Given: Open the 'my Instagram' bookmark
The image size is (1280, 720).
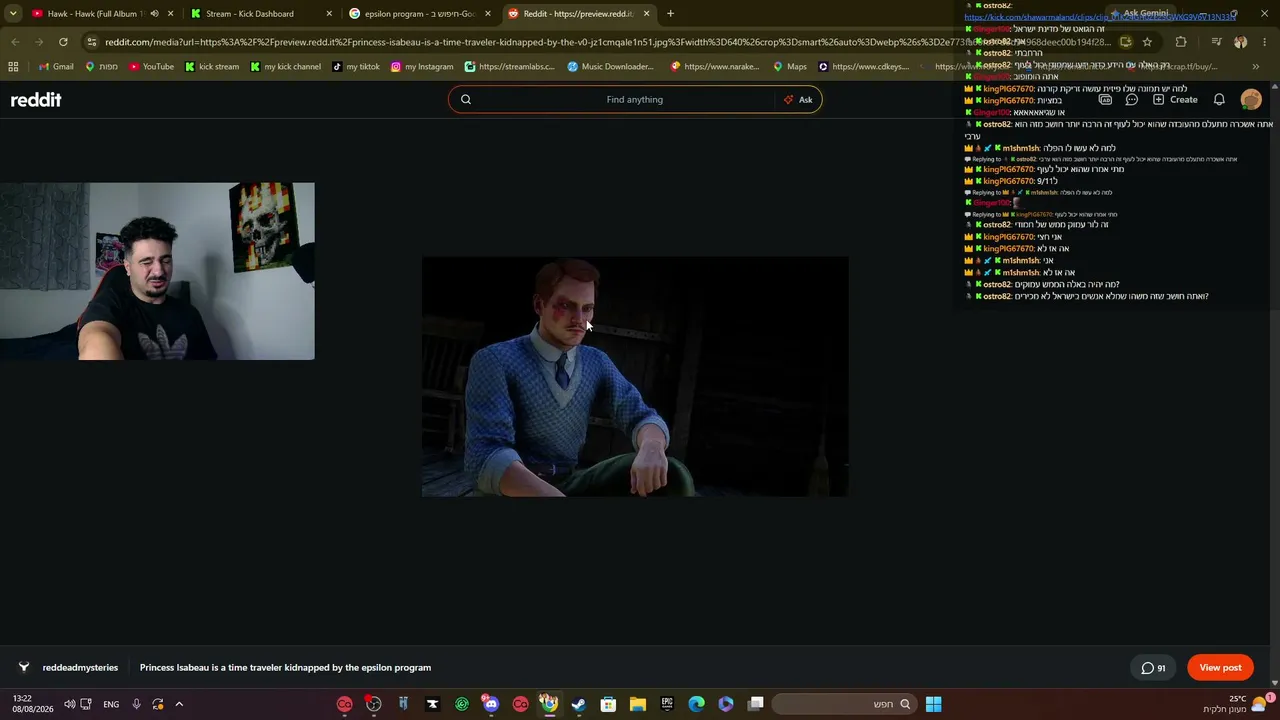Looking at the screenshot, I should (422, 67).
